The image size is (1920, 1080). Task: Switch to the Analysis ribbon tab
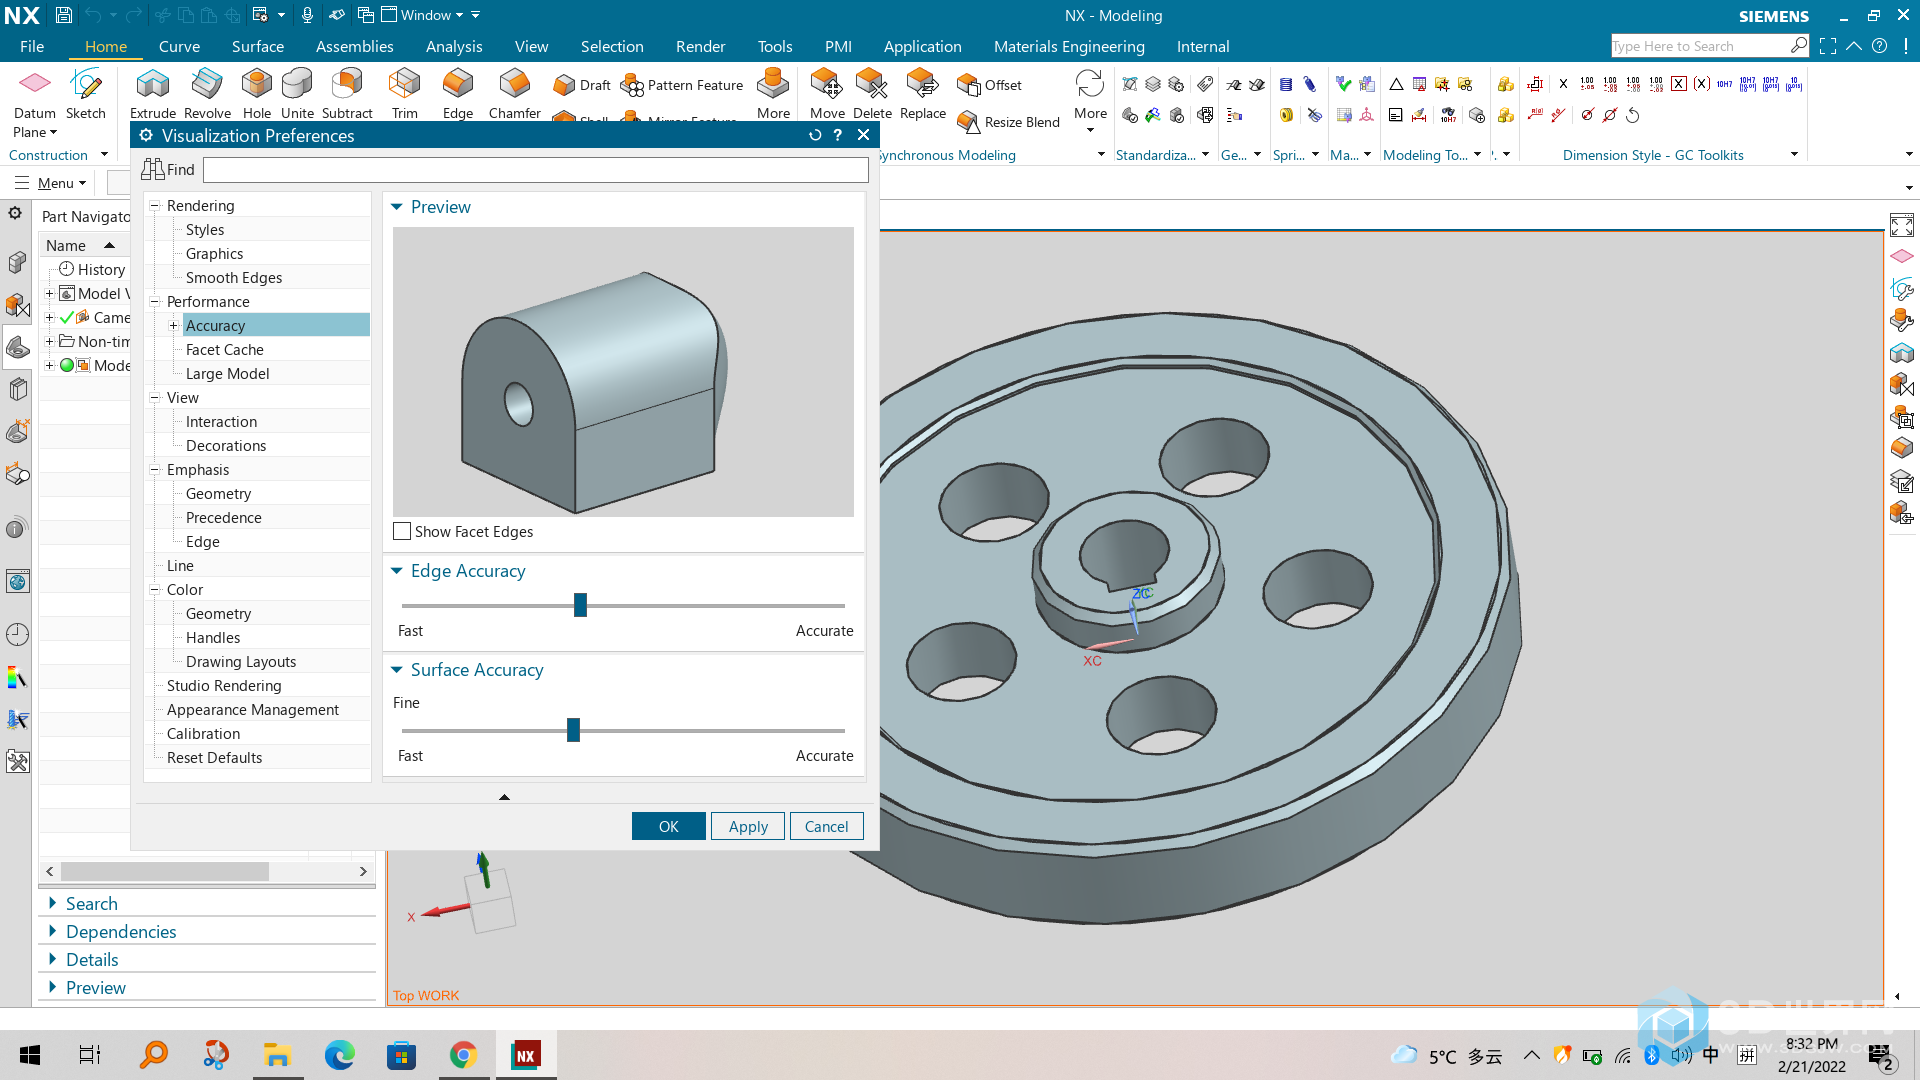(x=454, y=46)
